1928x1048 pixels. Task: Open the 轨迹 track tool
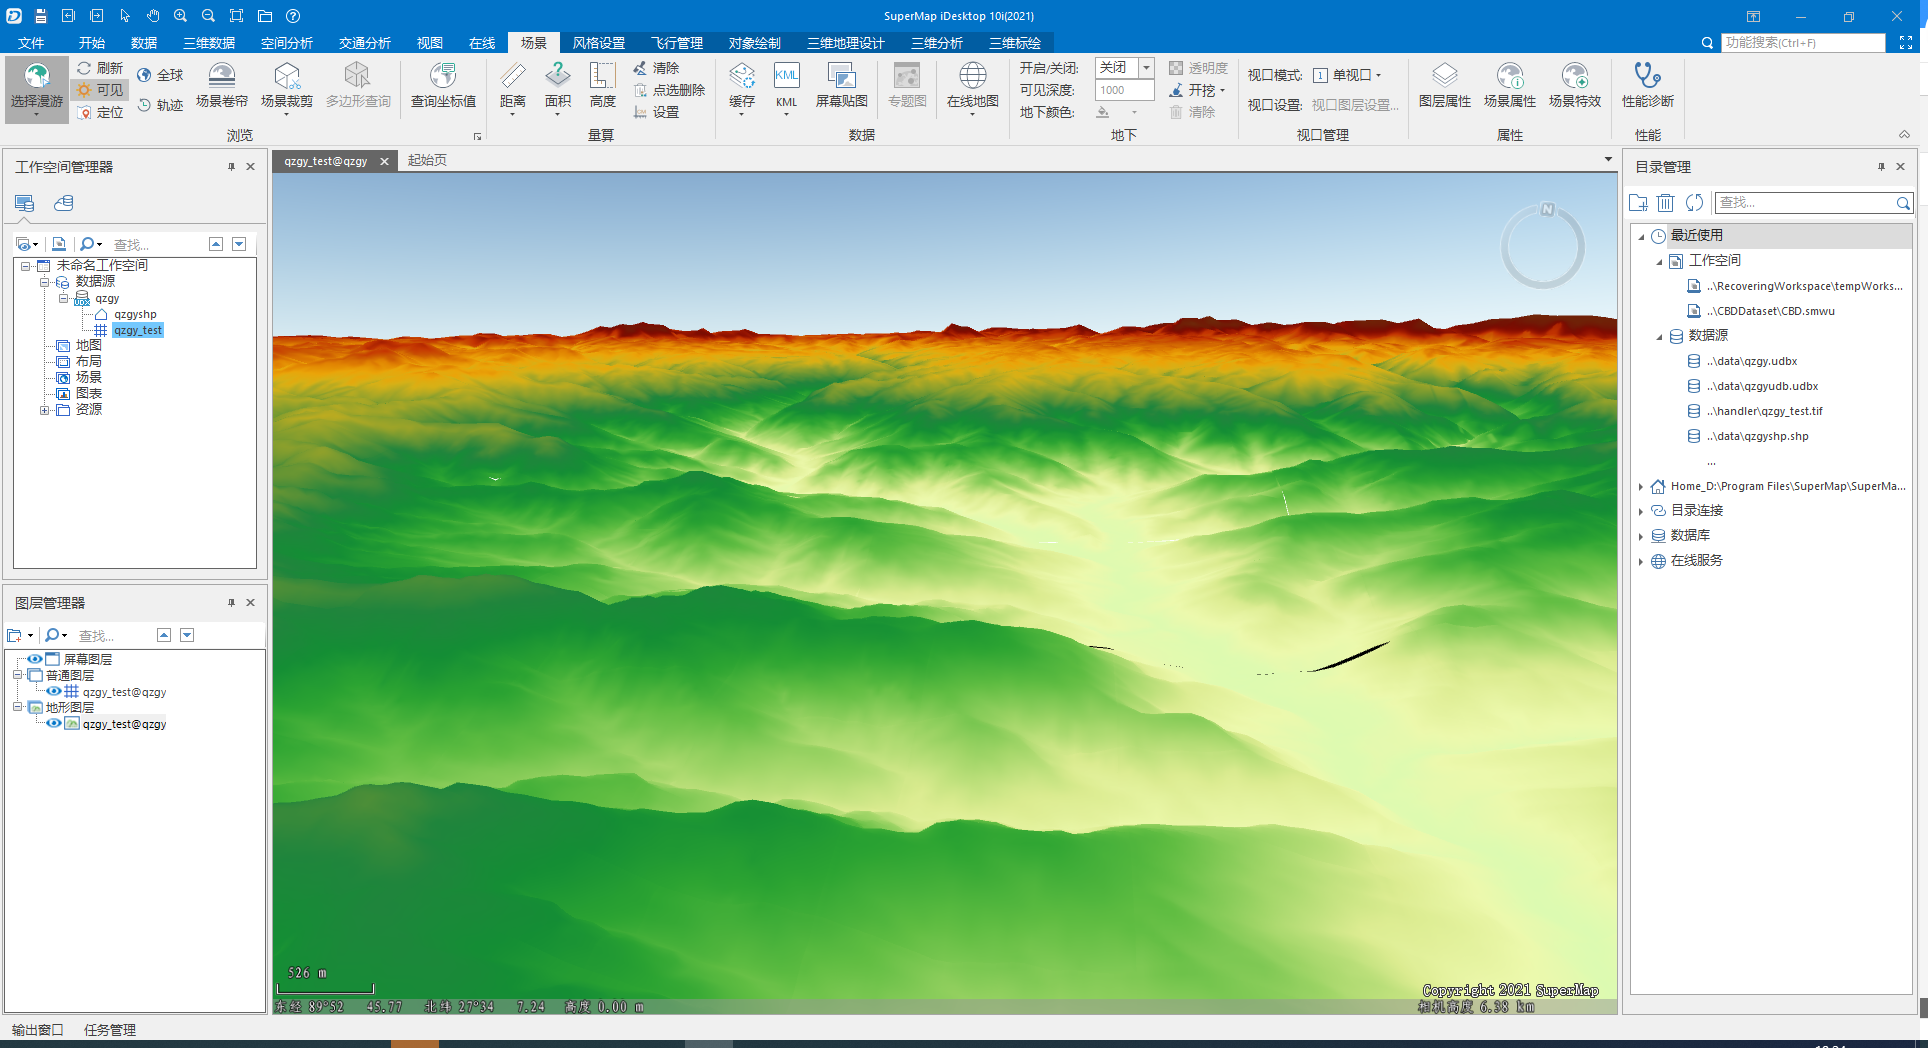point(160,105)
